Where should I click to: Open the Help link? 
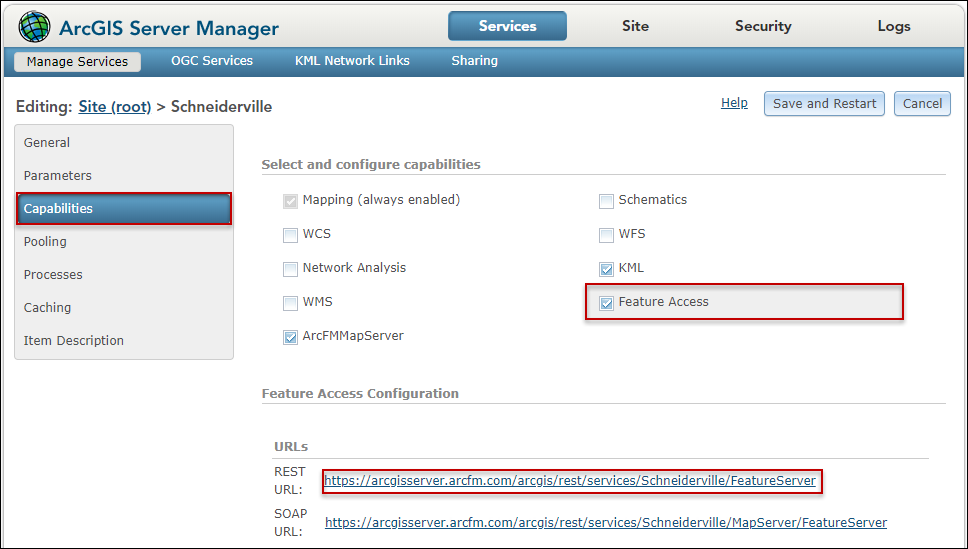[x=734, y=103]
